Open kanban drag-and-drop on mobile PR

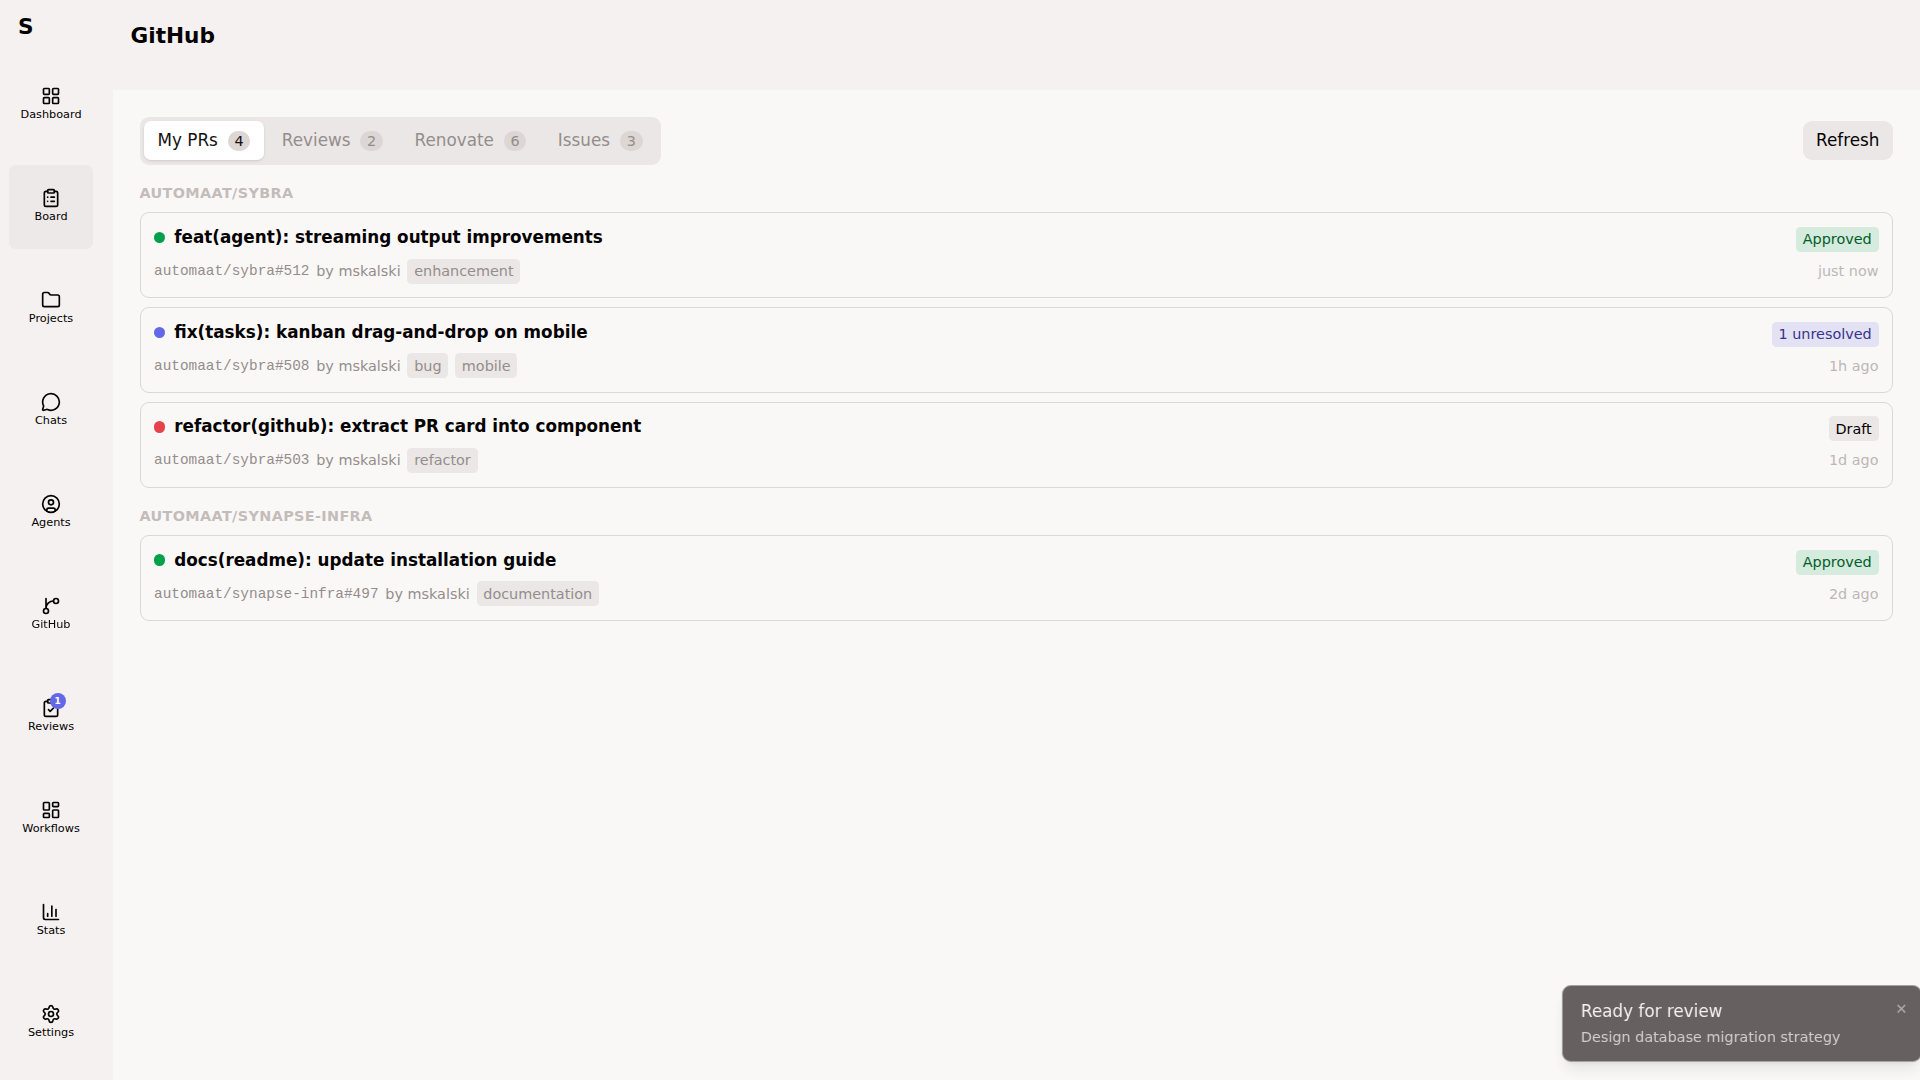pos(380,332)
